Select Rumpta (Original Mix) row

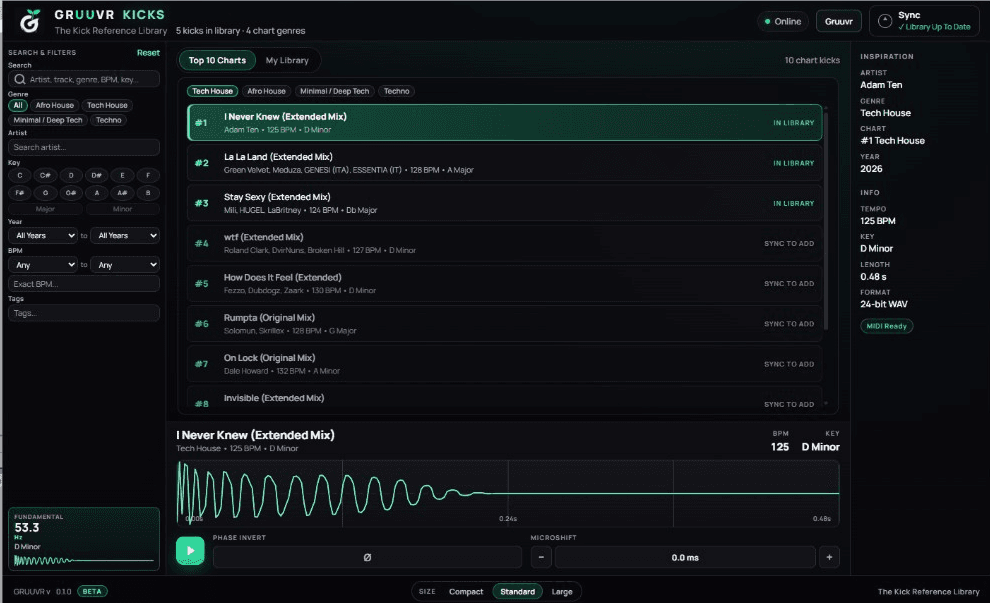[504, 324]
